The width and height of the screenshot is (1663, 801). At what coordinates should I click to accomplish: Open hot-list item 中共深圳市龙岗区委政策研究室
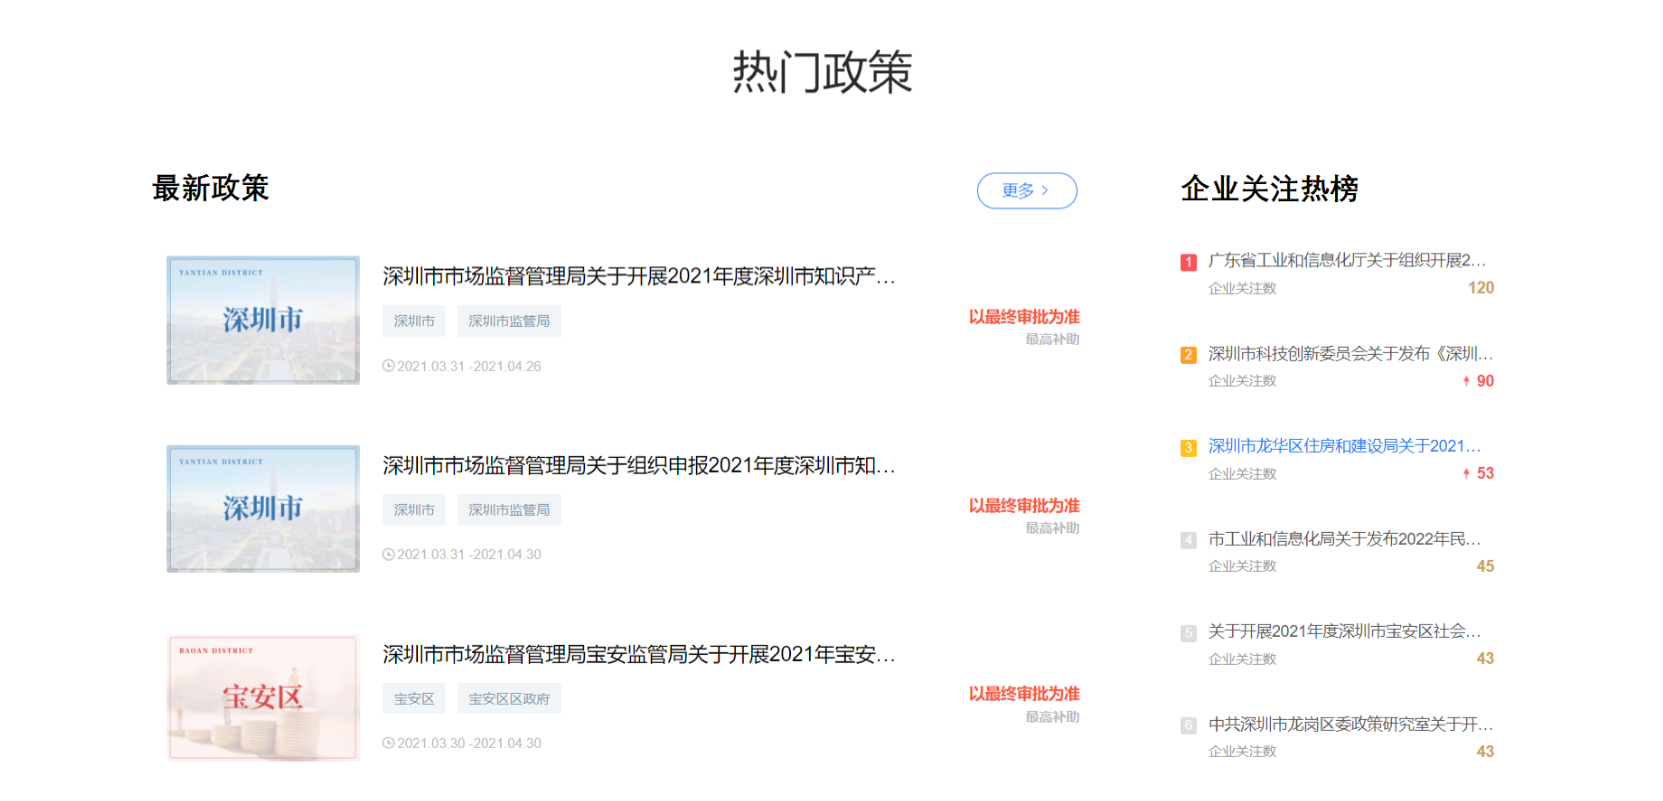(1349, 724)
